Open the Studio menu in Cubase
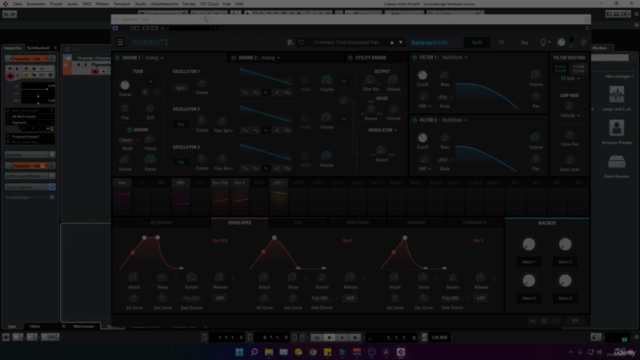Image resolution: width=640 pixels, height=360 pixels. tap(140, 4)
